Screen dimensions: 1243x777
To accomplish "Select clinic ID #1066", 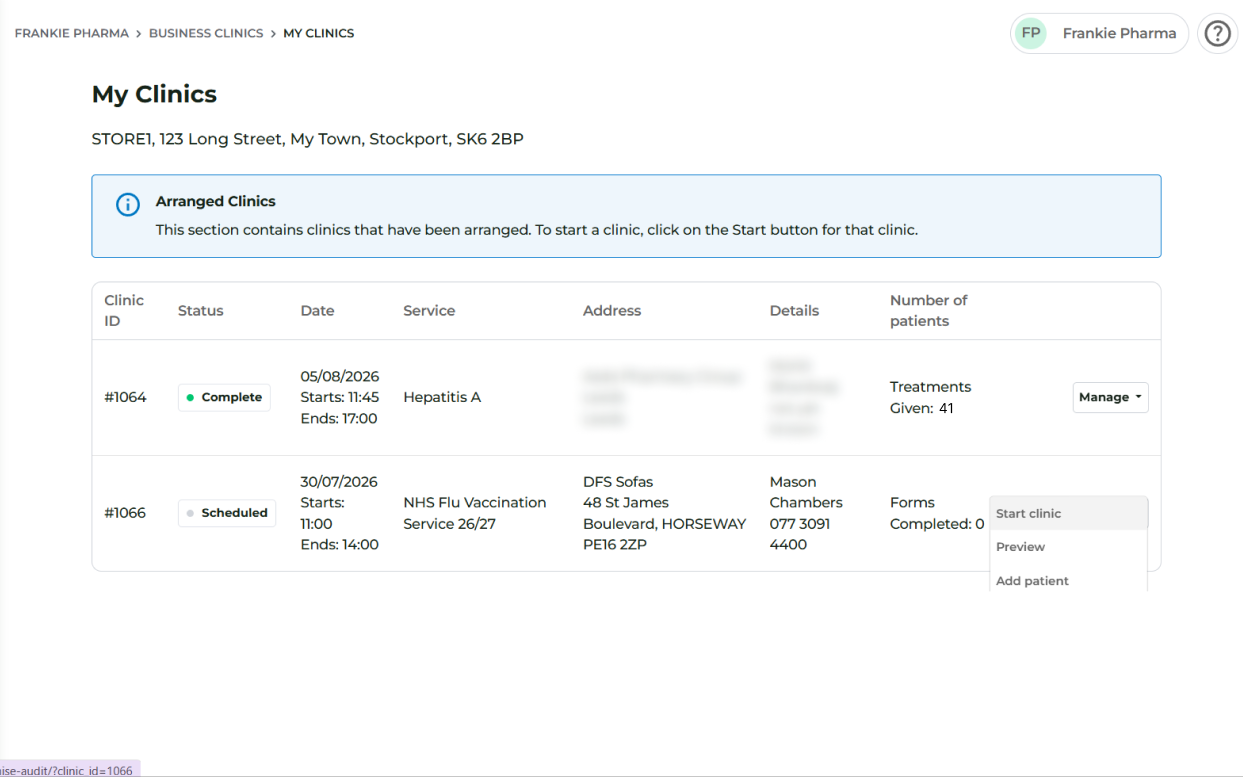I will pyautogui.click(x=125, y=513).
